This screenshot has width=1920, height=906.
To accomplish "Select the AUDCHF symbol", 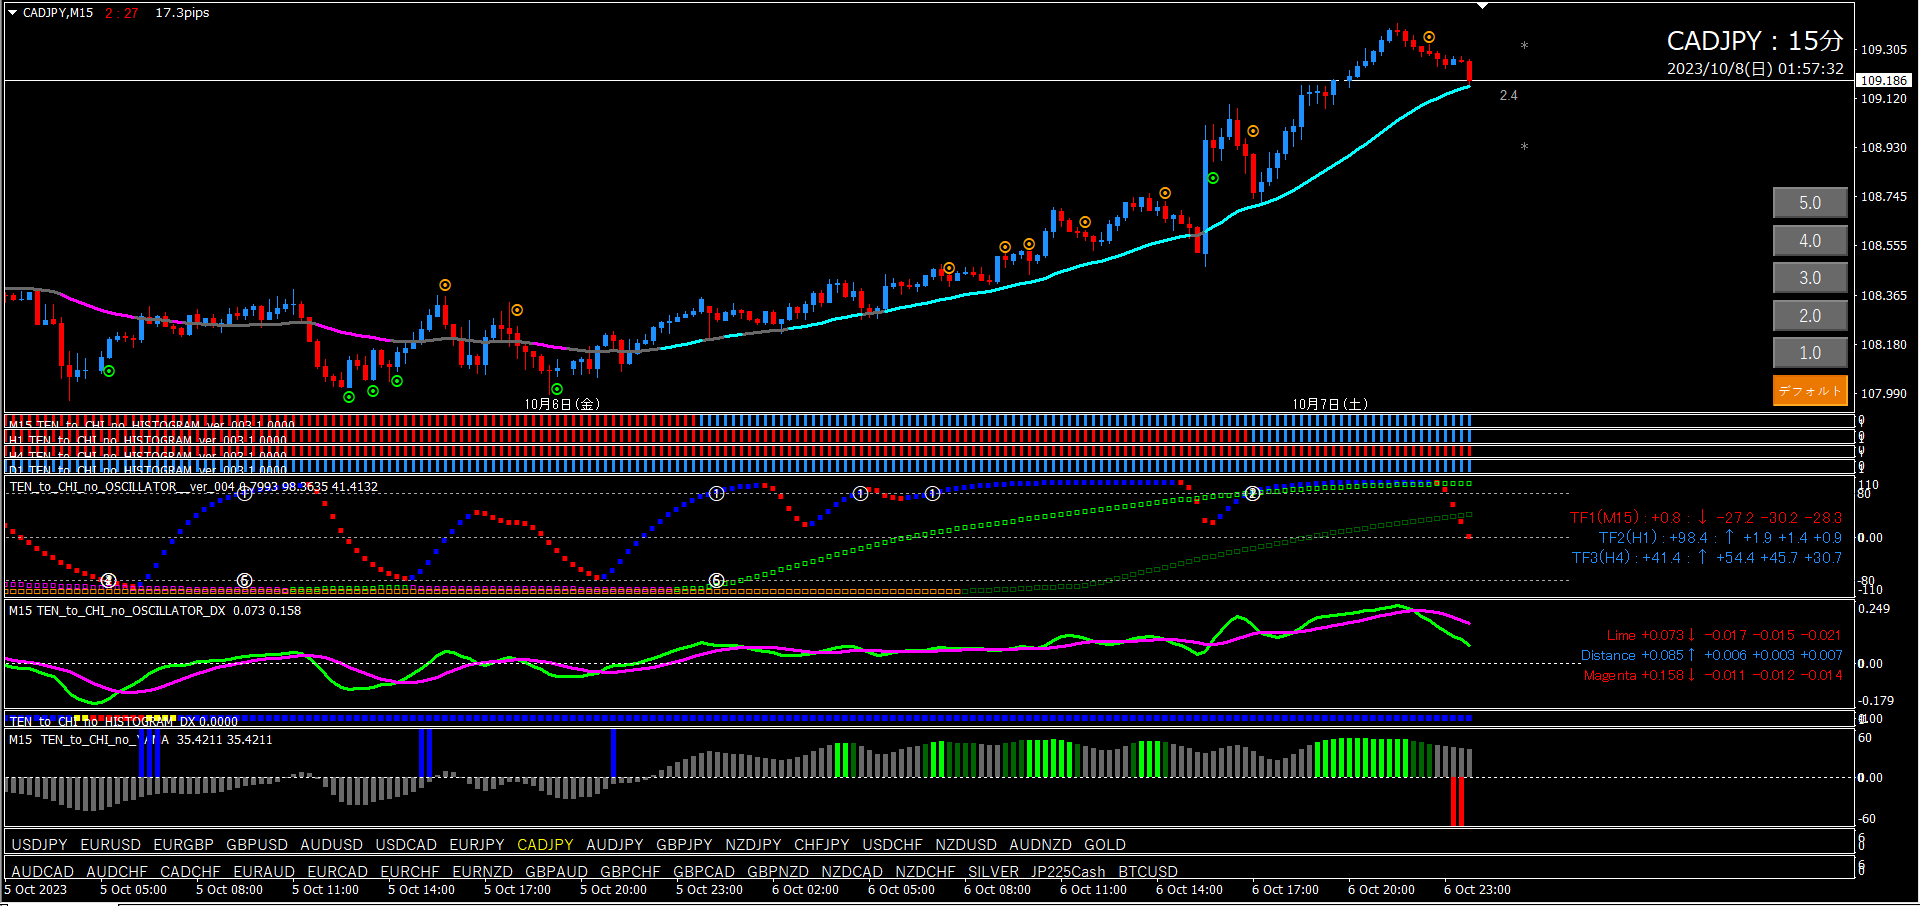I will point(117,872).
